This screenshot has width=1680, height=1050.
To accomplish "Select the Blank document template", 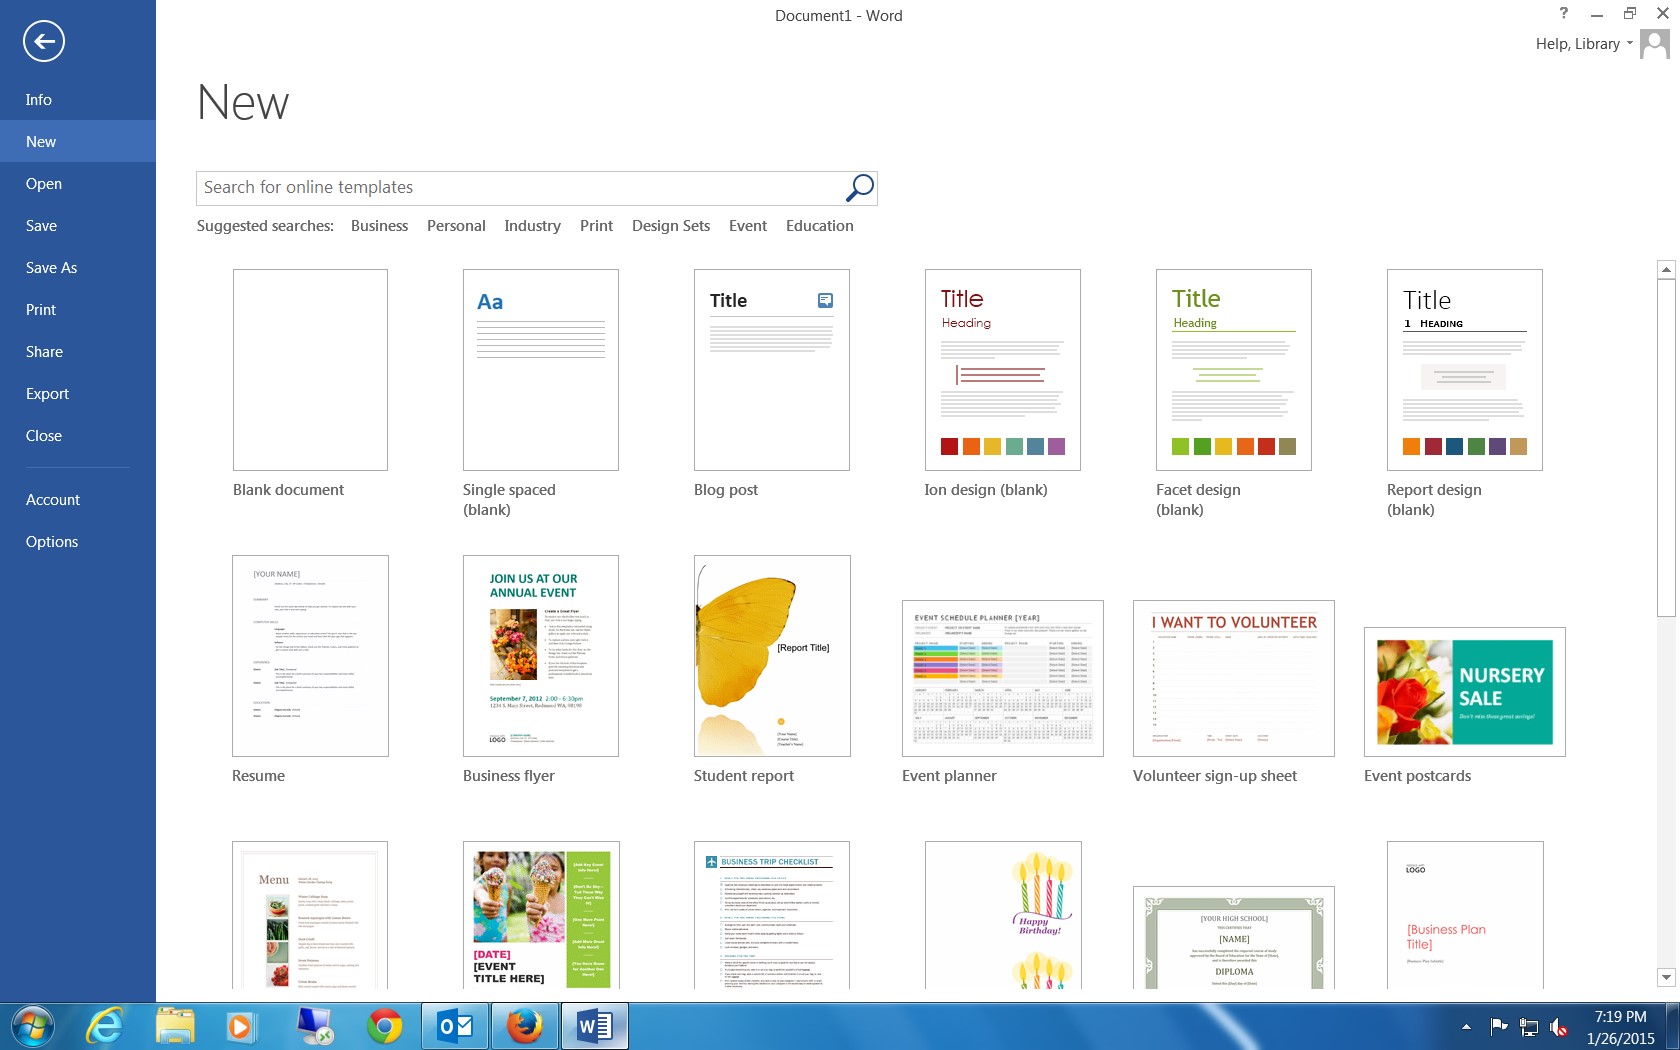I will point(310,370).
